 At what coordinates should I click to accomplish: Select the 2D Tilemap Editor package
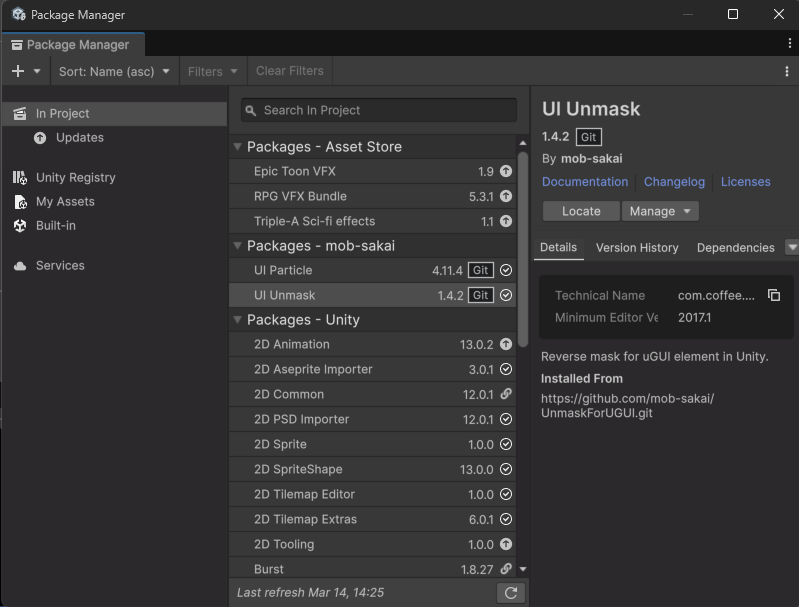coord(372,494)
